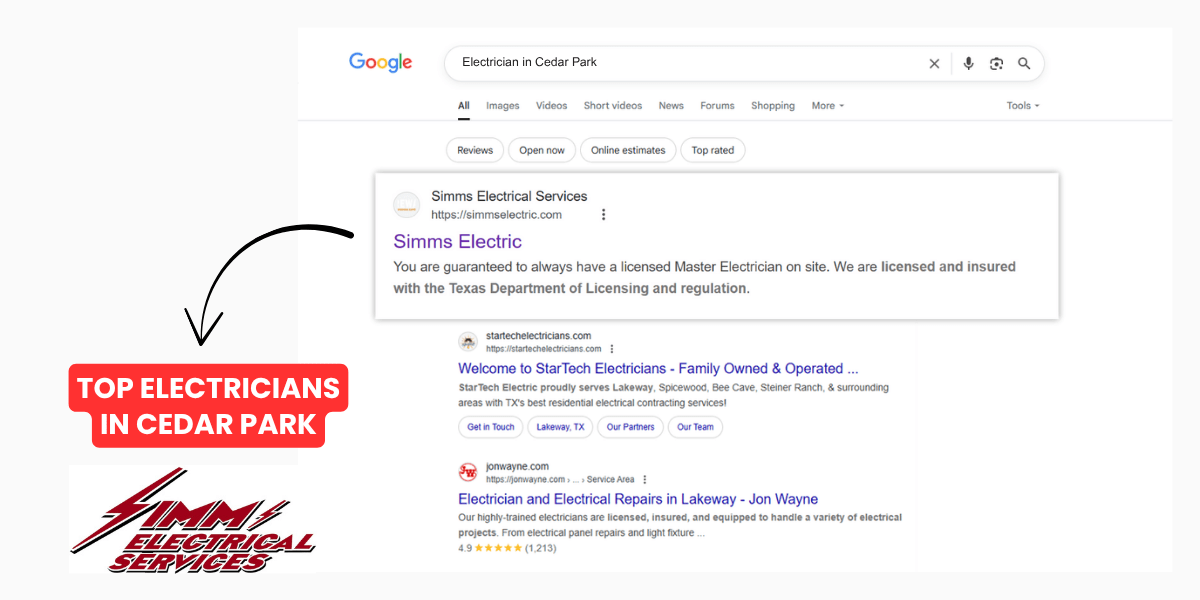Screen dimensions: 1200x600
Task: Open three-dot menu beside startechelectricians.com
Action: (x=611, y=349)
